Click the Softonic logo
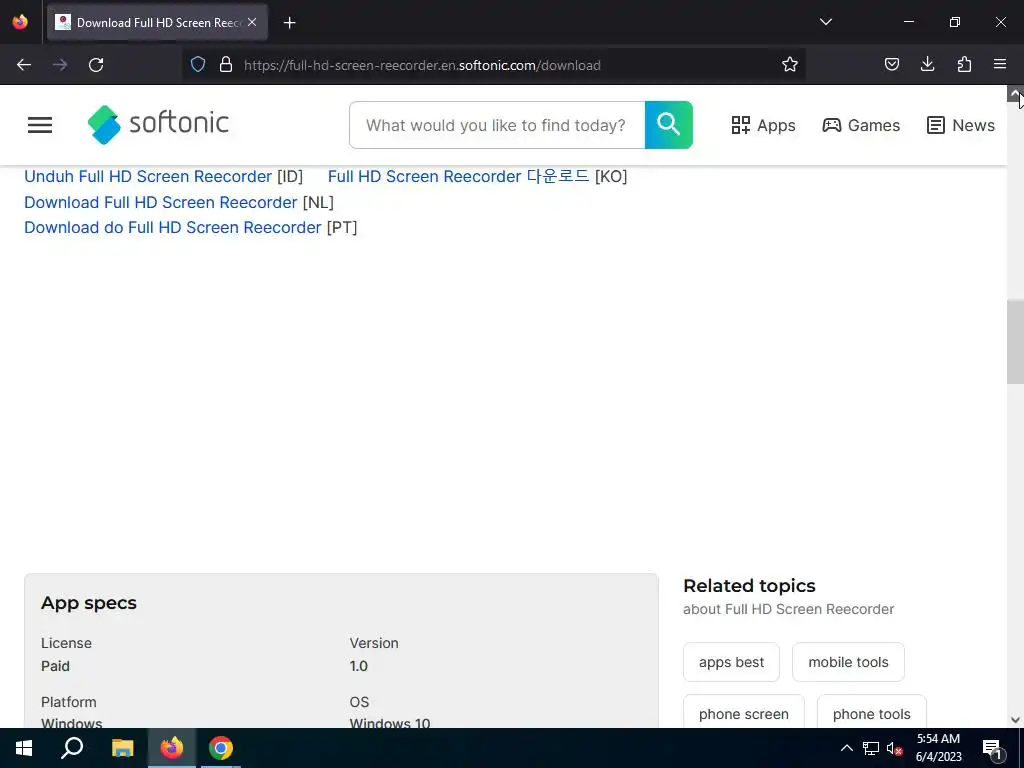 point(158,124)
